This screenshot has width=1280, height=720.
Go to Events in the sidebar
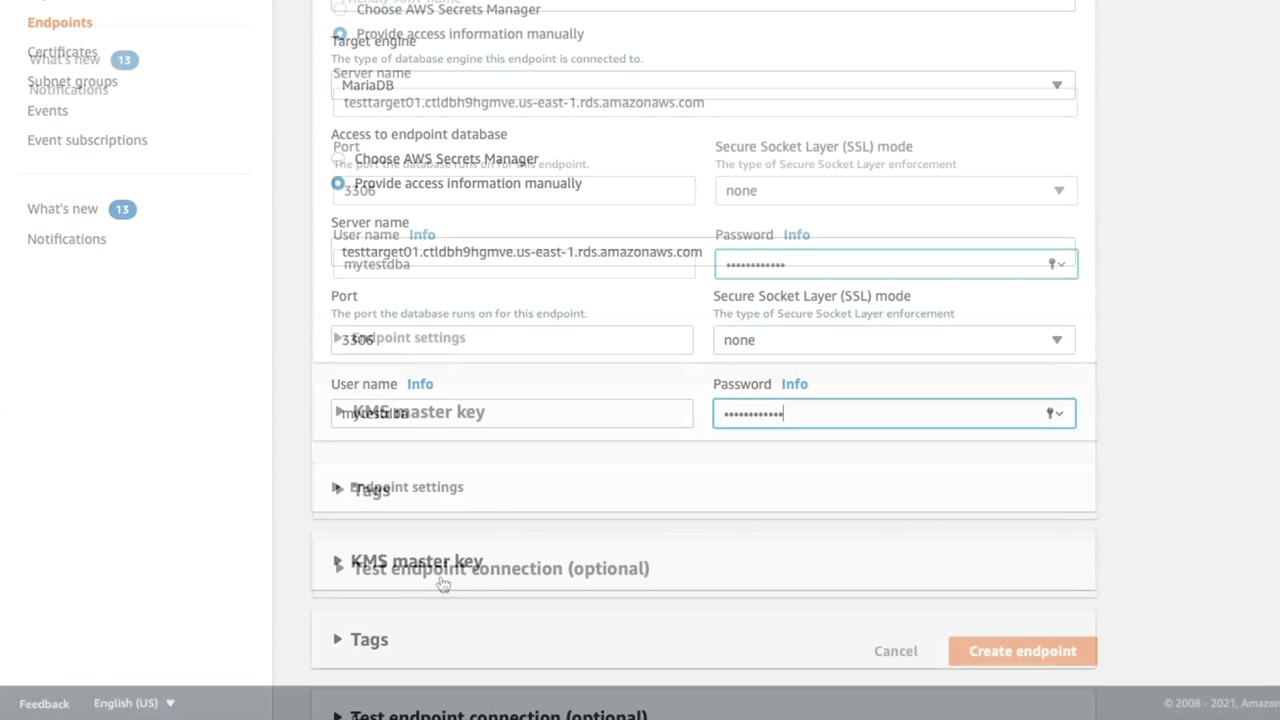tap(48, 111)
